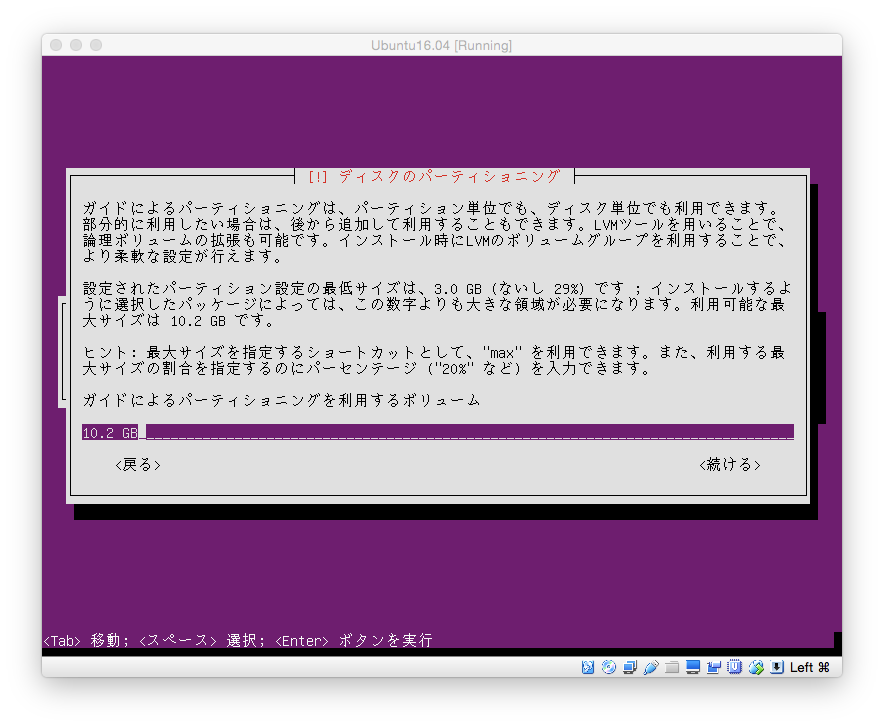Click the keyboard capture arrow icon
884x727 pixels.
[x=777, y=668]
